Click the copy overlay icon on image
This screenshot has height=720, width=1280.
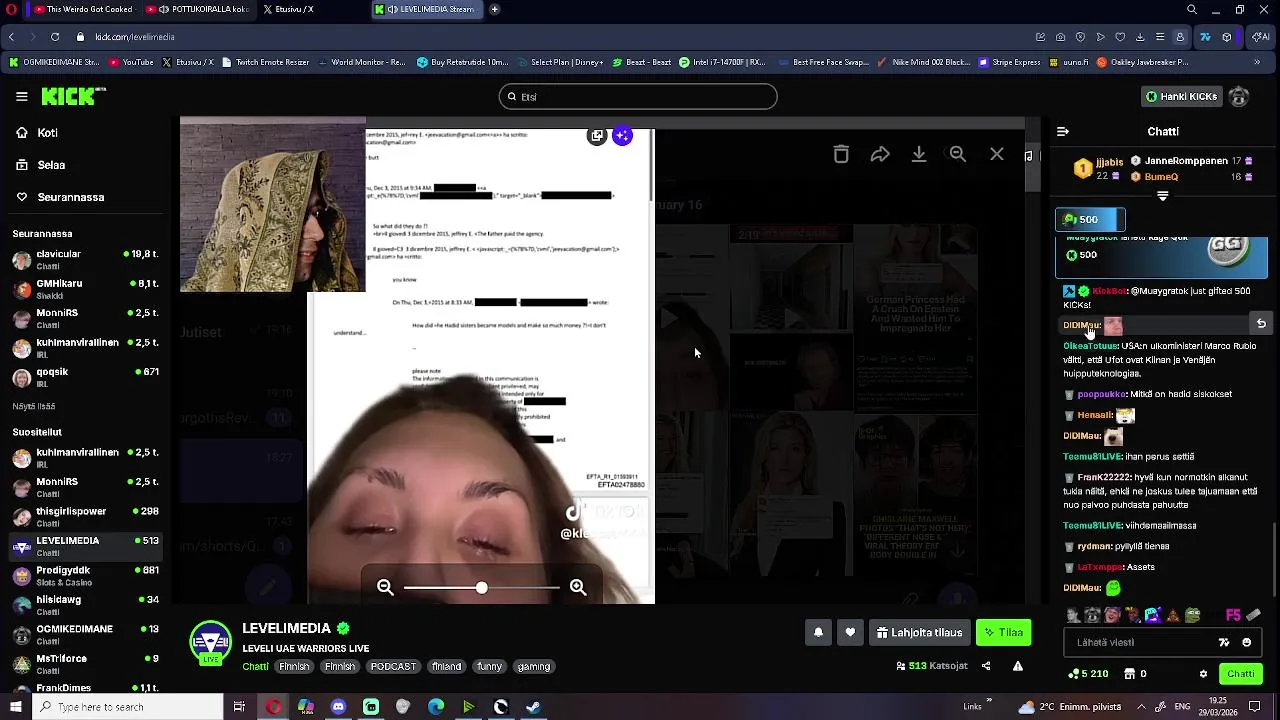pos(597,136)
